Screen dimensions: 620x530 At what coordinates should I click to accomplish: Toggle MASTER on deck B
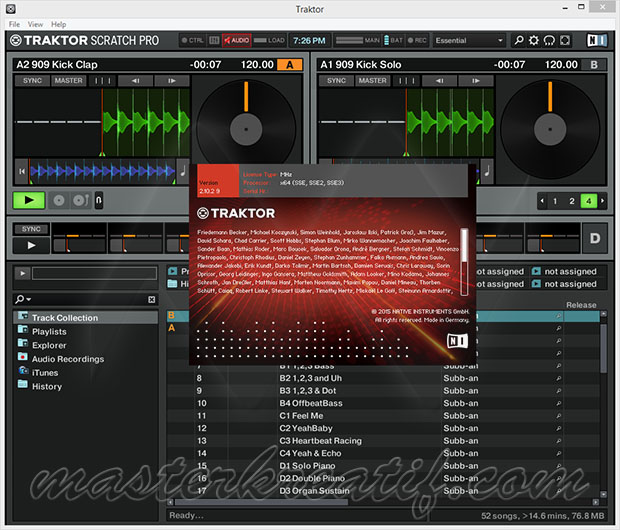click(x=372, y=81)
